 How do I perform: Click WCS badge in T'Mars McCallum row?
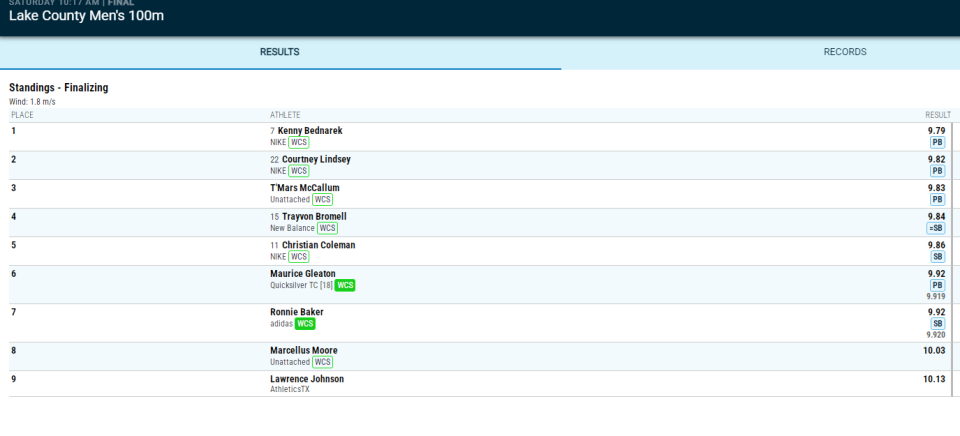pyautogui.click(x=323, y=200)
